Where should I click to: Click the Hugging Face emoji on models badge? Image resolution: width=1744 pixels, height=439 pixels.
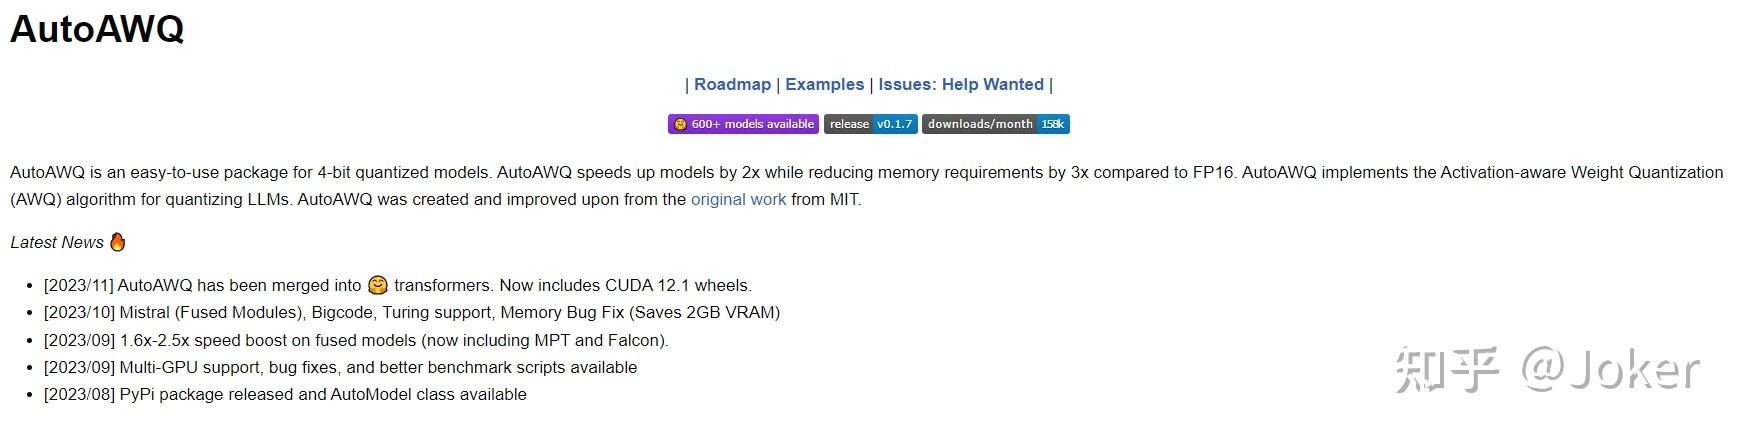point(680,124)
